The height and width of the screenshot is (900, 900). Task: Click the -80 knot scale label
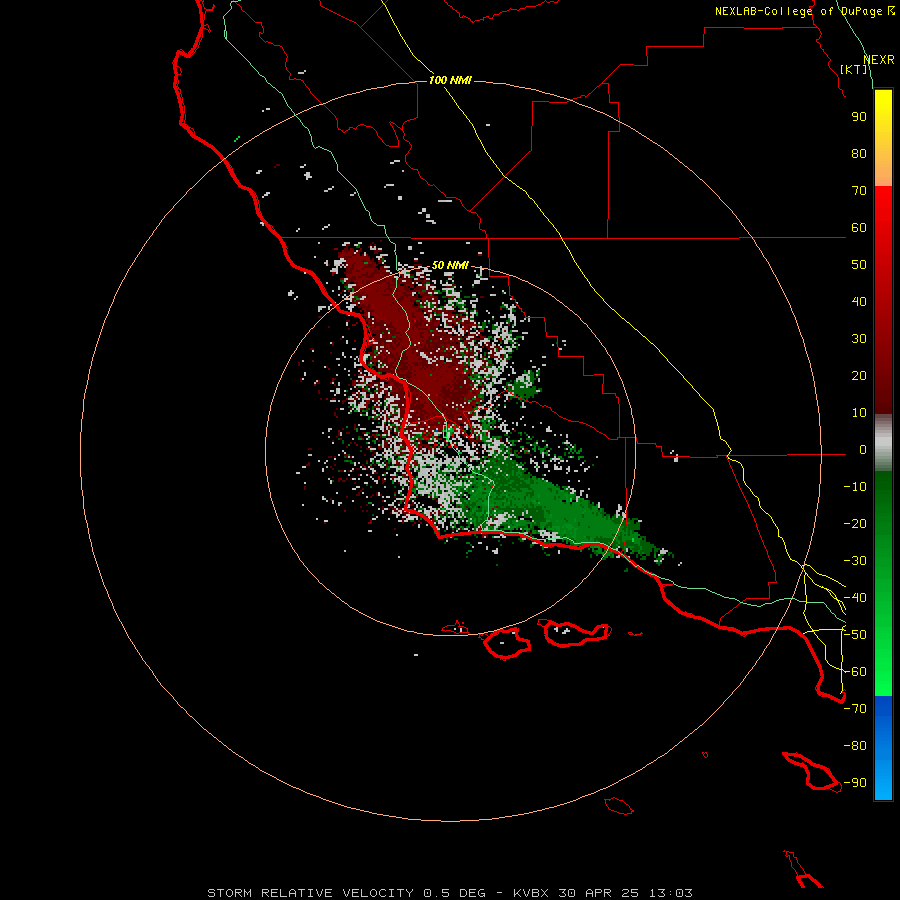point(855,746)
